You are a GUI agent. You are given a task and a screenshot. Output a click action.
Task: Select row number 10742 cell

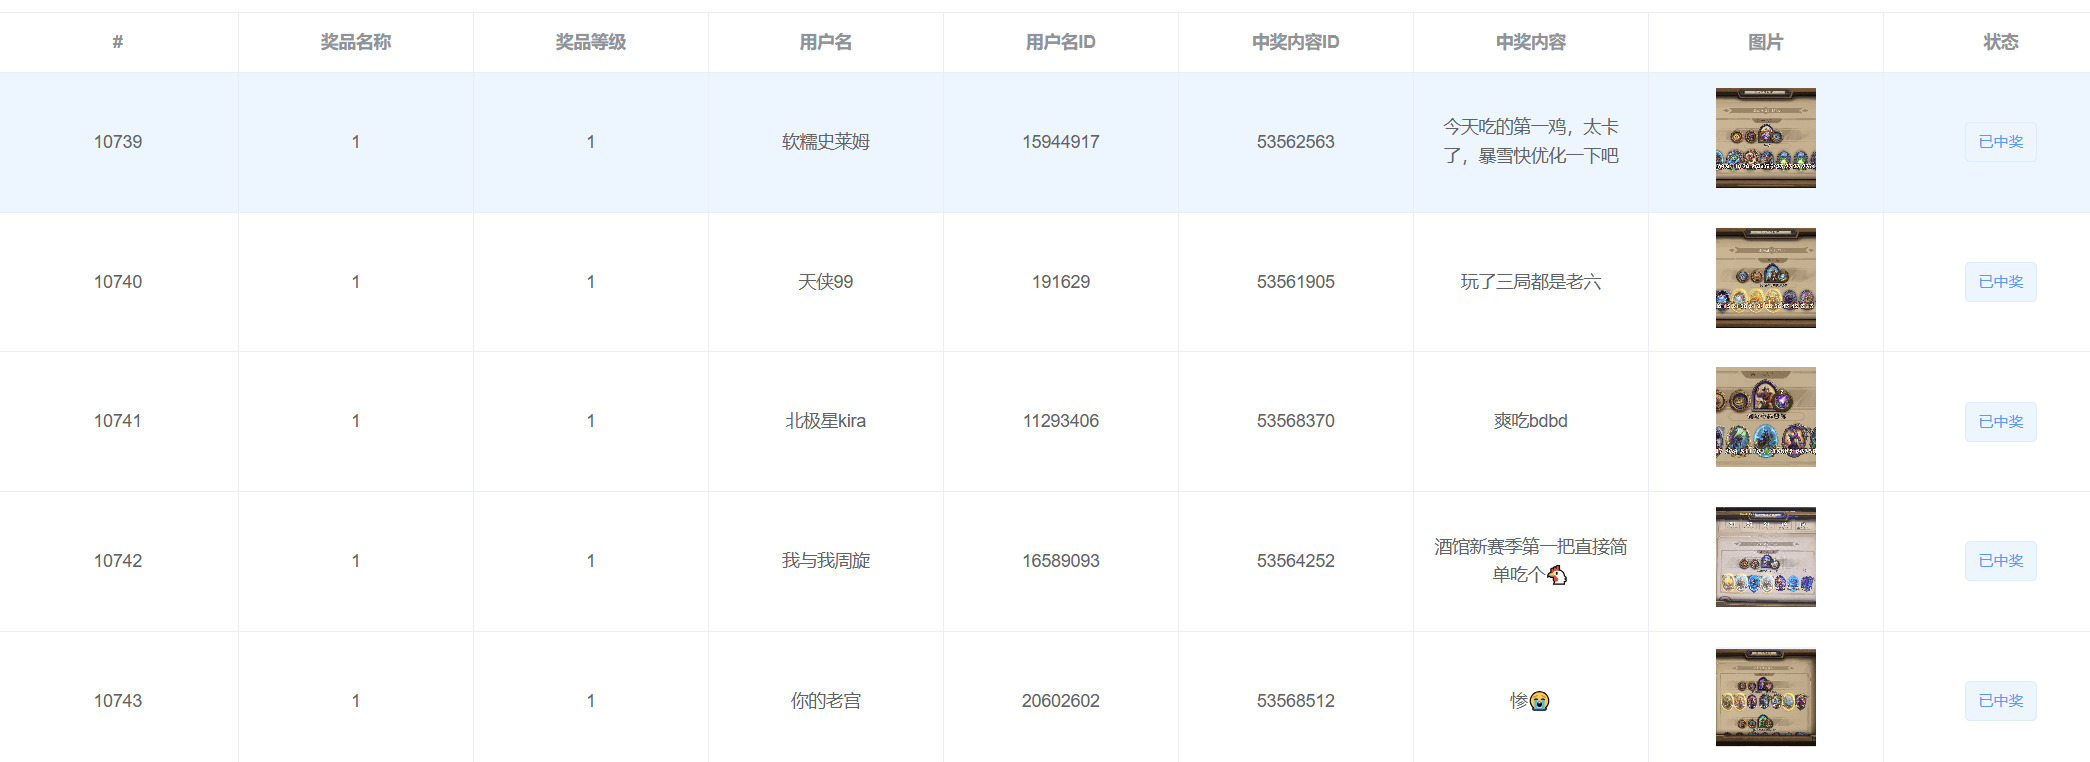tap(118, 561)
